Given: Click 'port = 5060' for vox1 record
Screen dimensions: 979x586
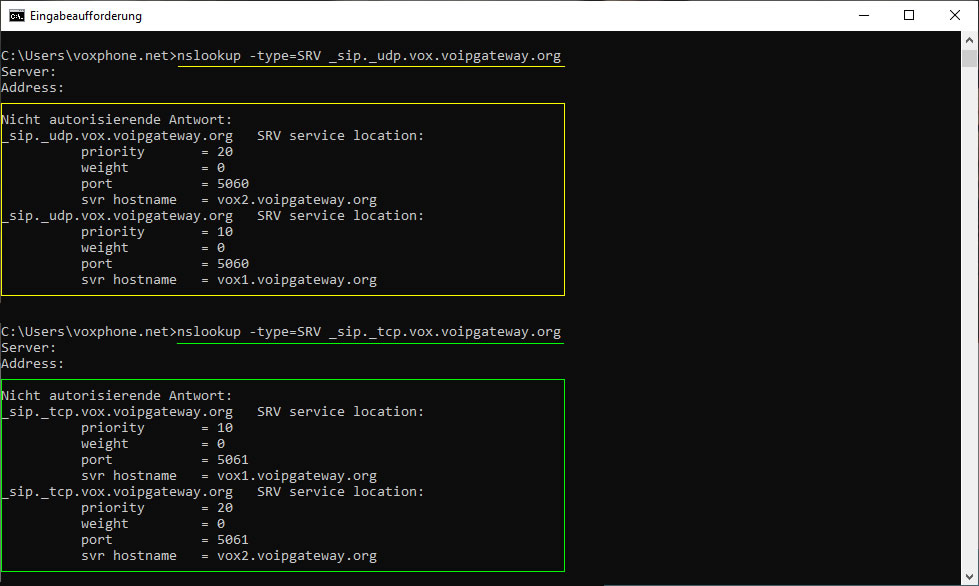Looking at the screenshot, I should coord(165,263).
